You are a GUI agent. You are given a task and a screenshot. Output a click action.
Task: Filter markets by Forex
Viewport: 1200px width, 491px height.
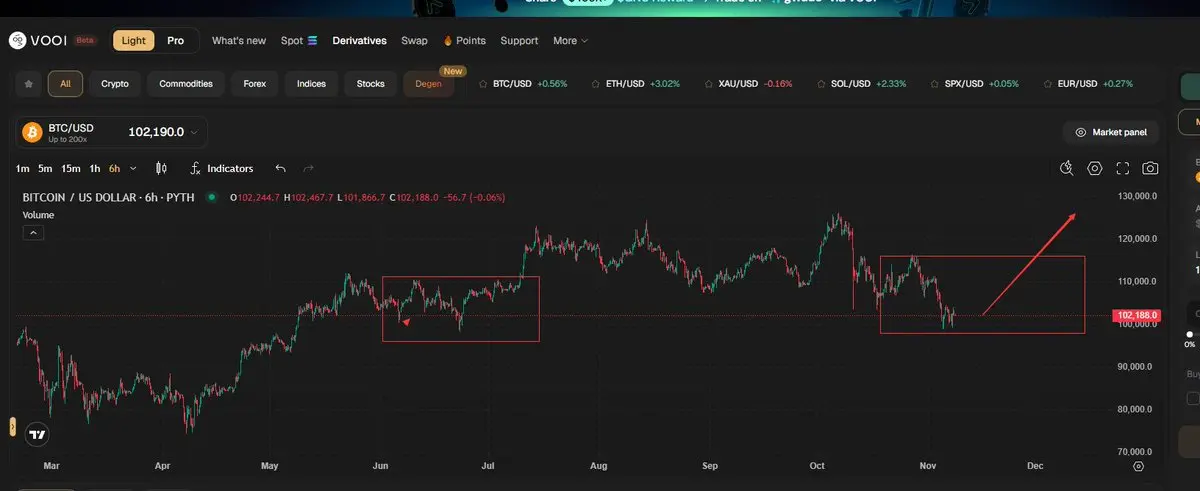(x=255, y=84)
